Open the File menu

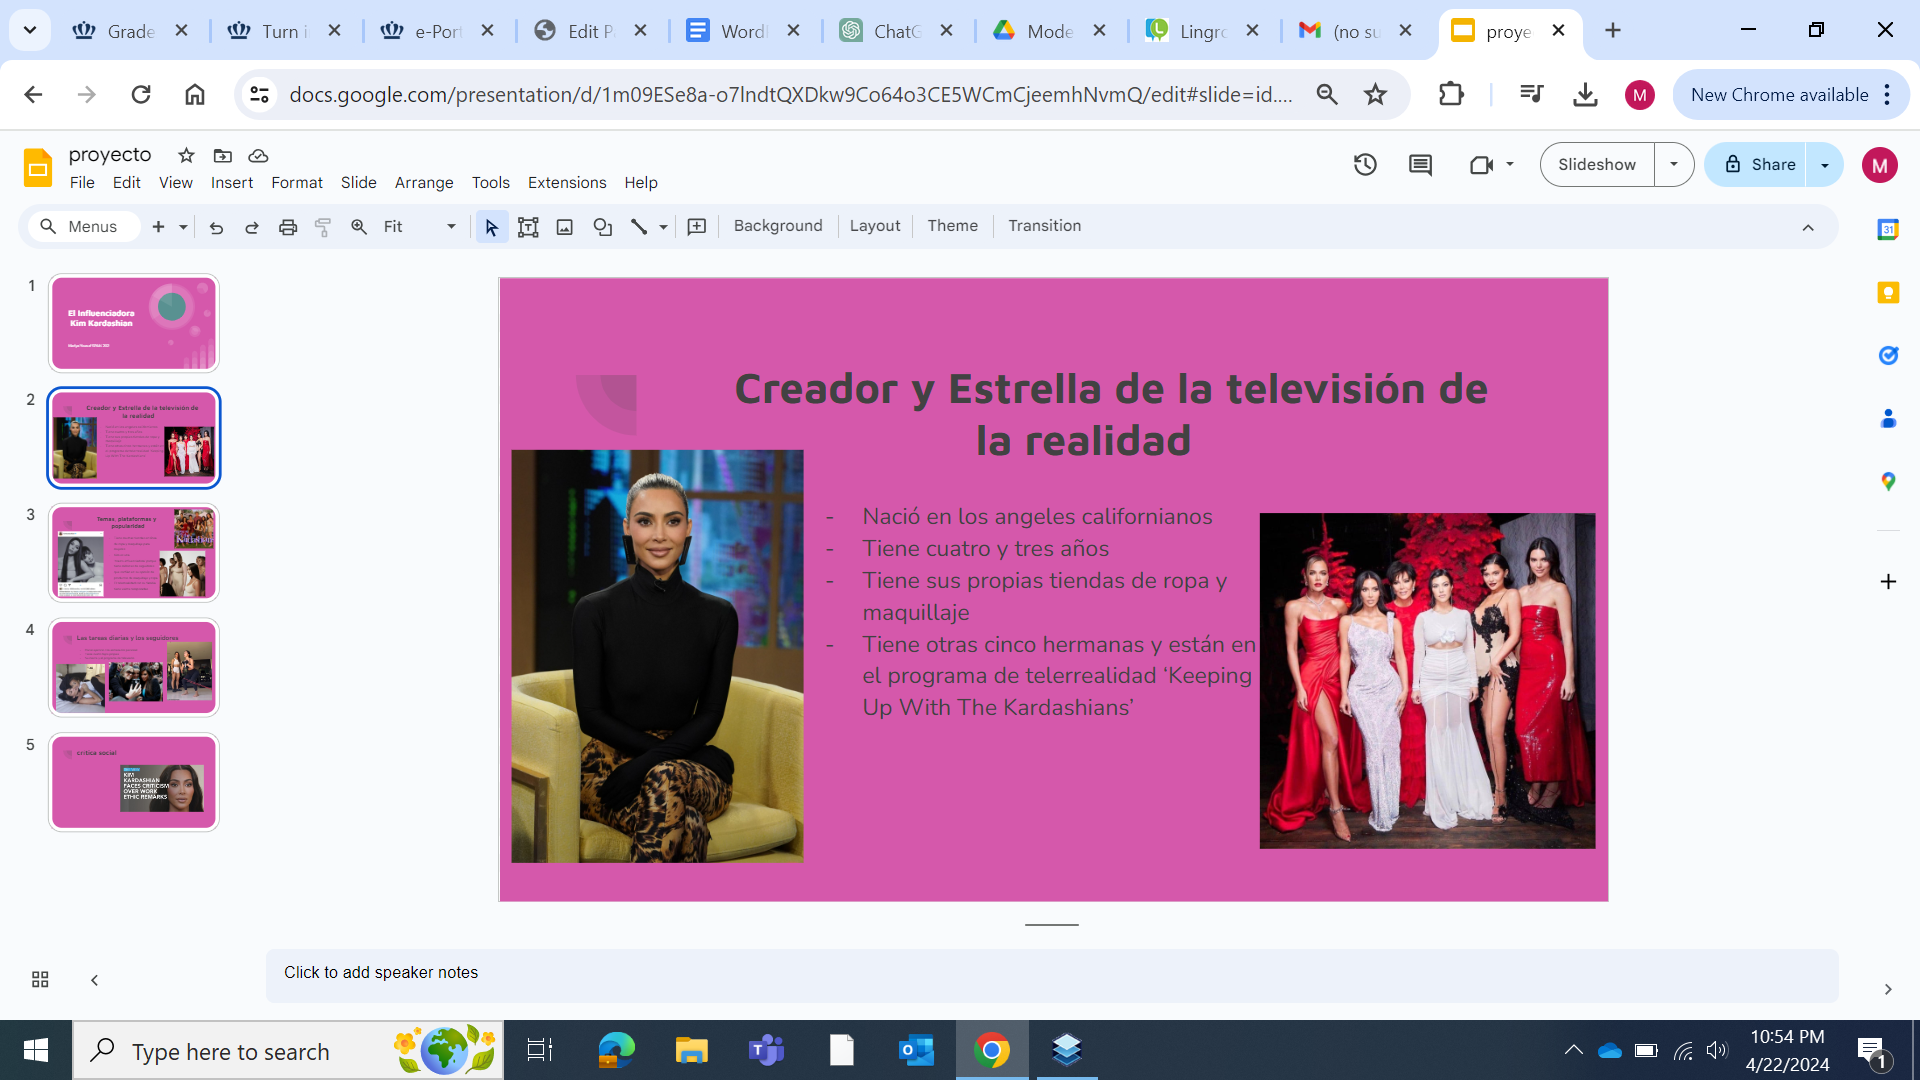tap(82, 183)
